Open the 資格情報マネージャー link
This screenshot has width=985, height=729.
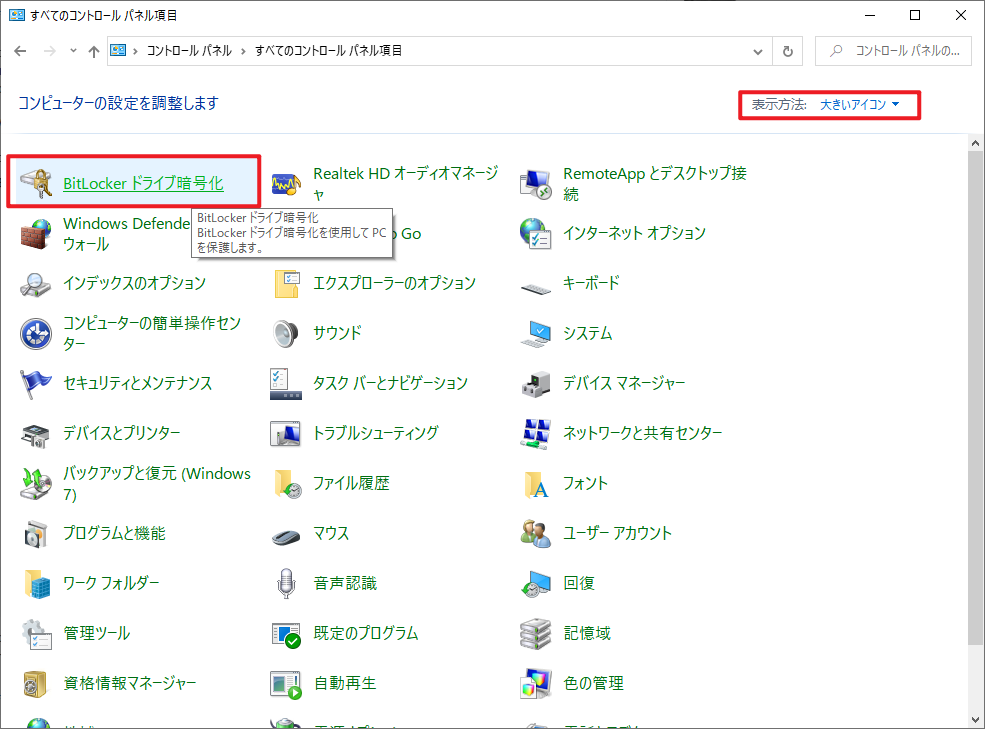pos(129,683)
